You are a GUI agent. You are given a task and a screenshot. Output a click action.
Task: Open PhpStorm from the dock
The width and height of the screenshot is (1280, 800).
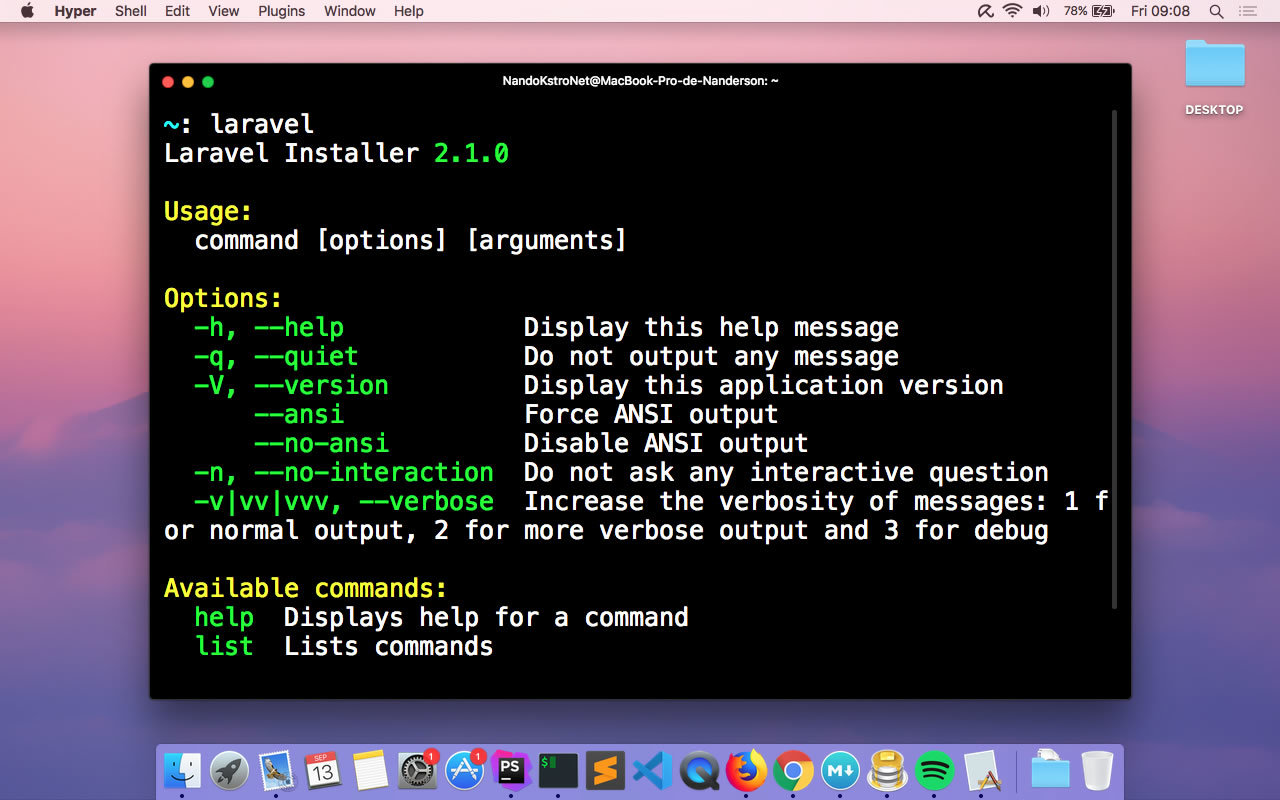tap(511, 771)
